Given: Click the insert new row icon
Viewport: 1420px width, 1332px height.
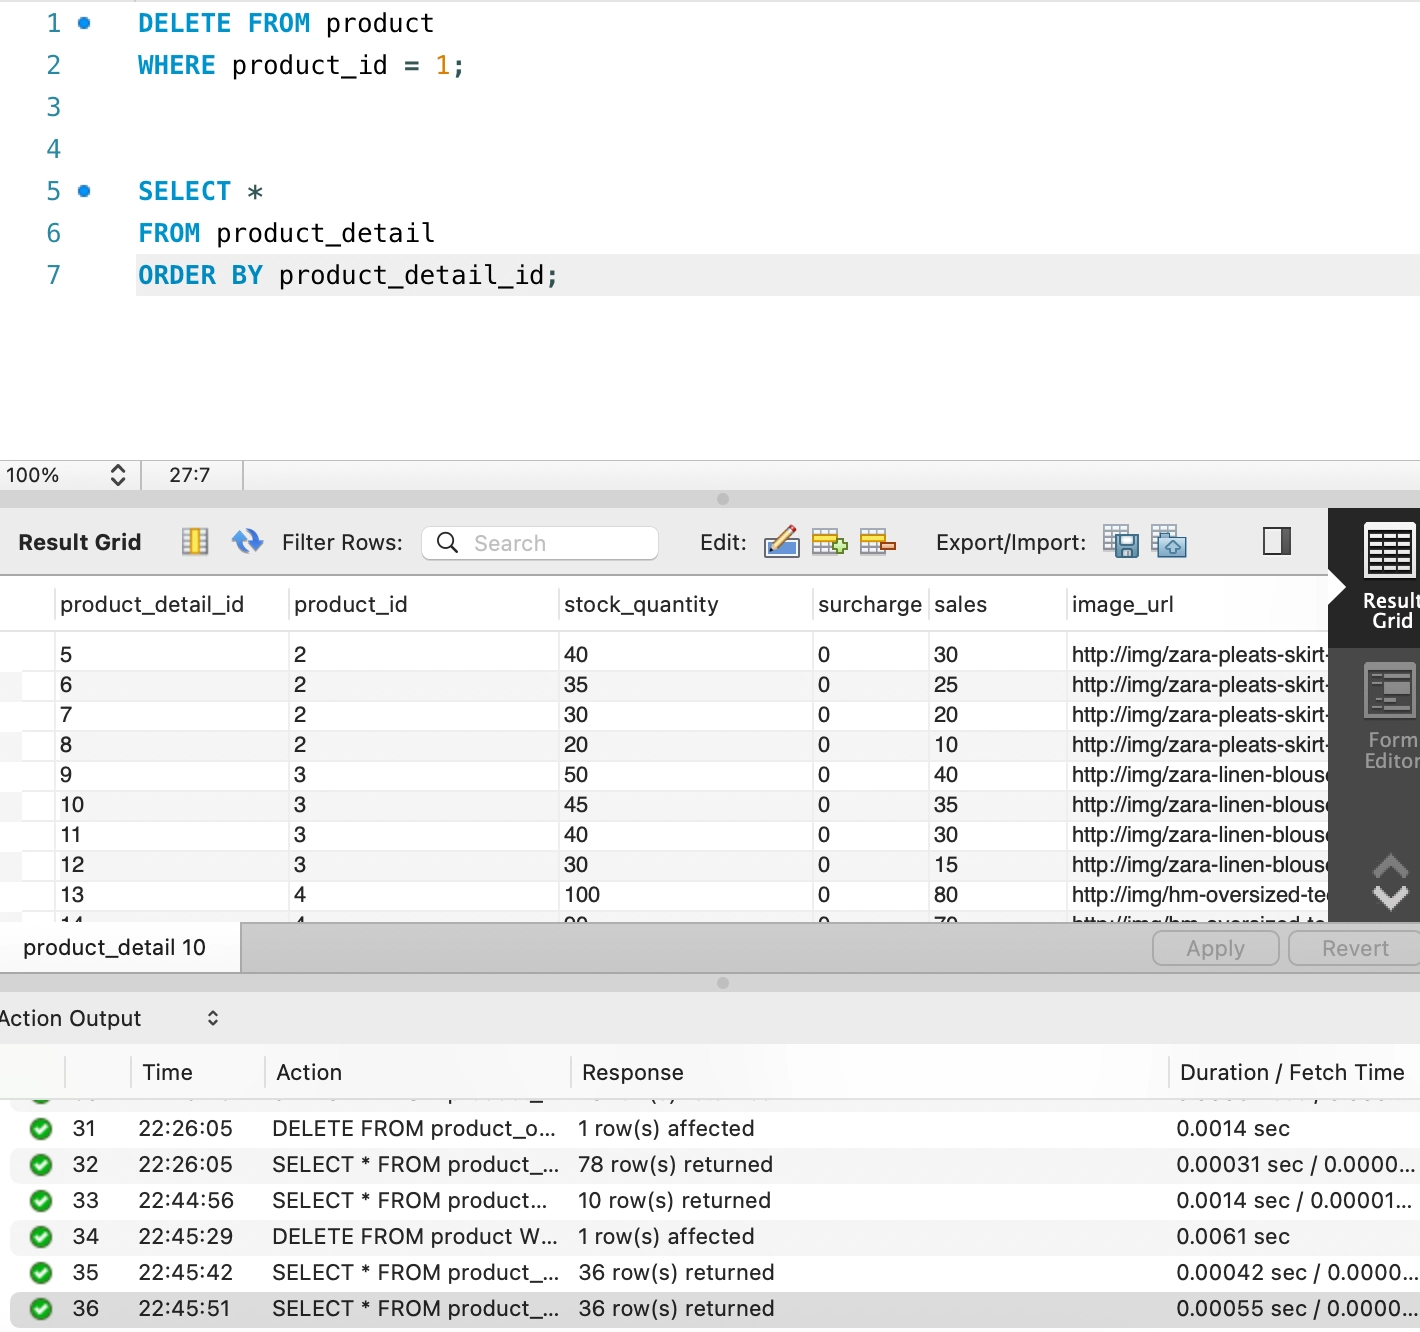Looking at the screenshot, I should coord(829,542).
